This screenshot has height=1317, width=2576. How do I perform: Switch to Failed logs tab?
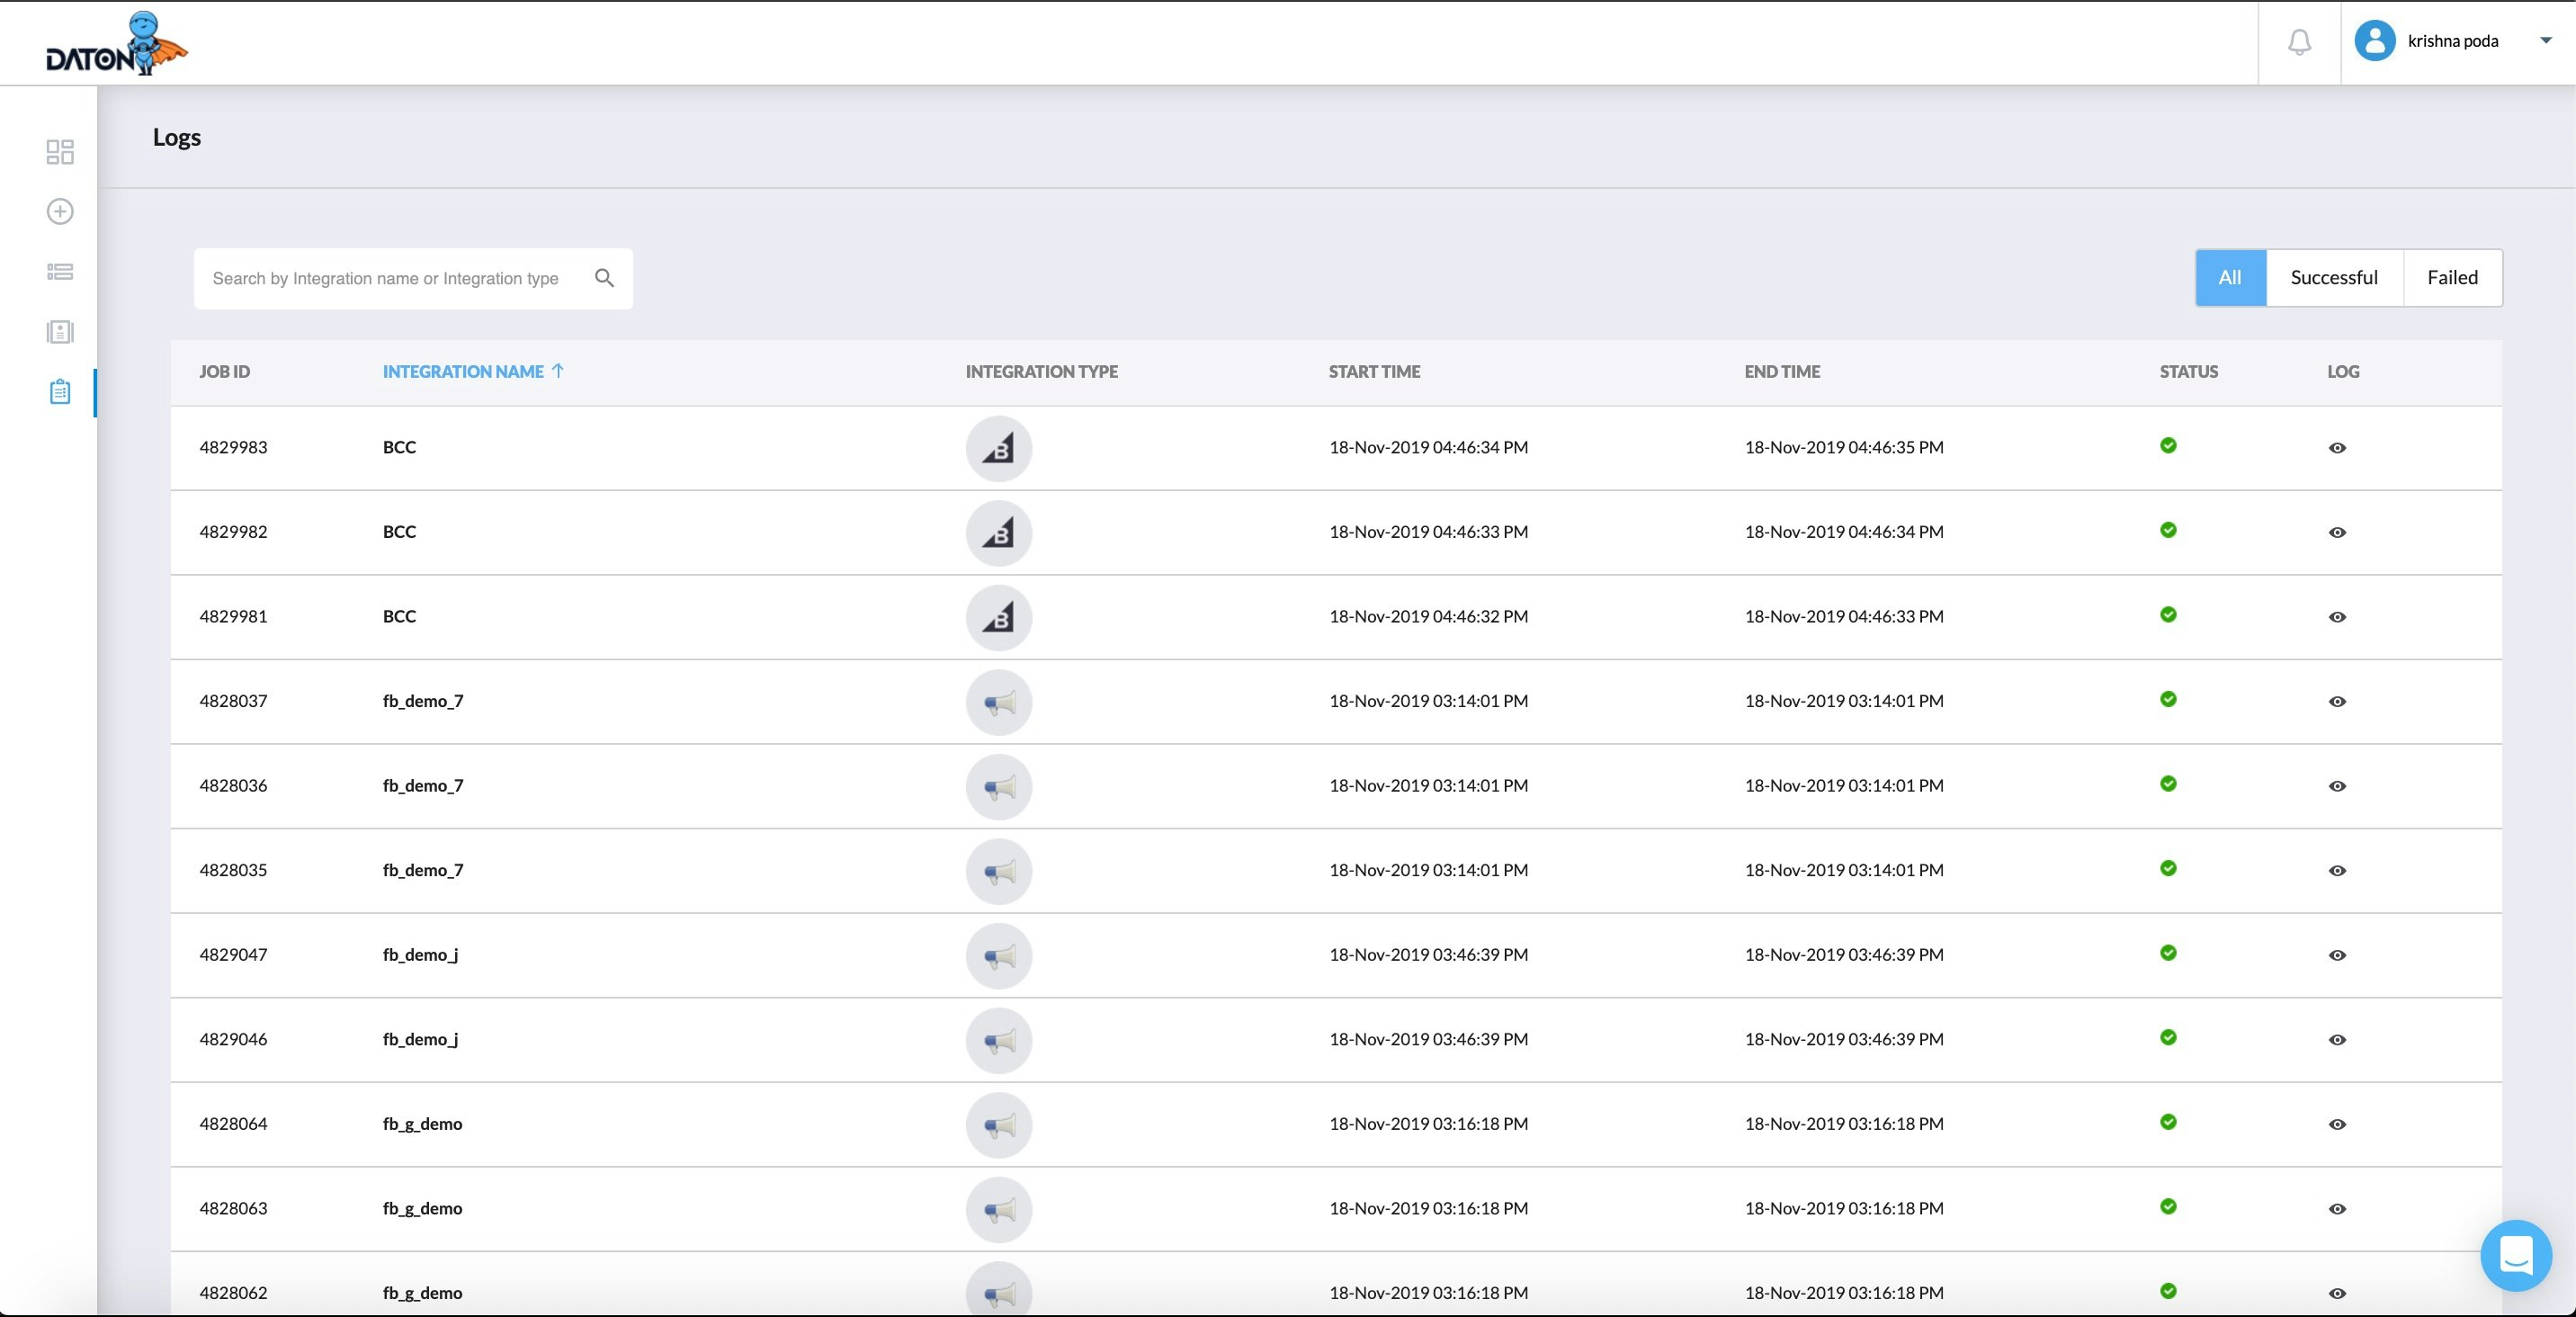point(2452,278)
